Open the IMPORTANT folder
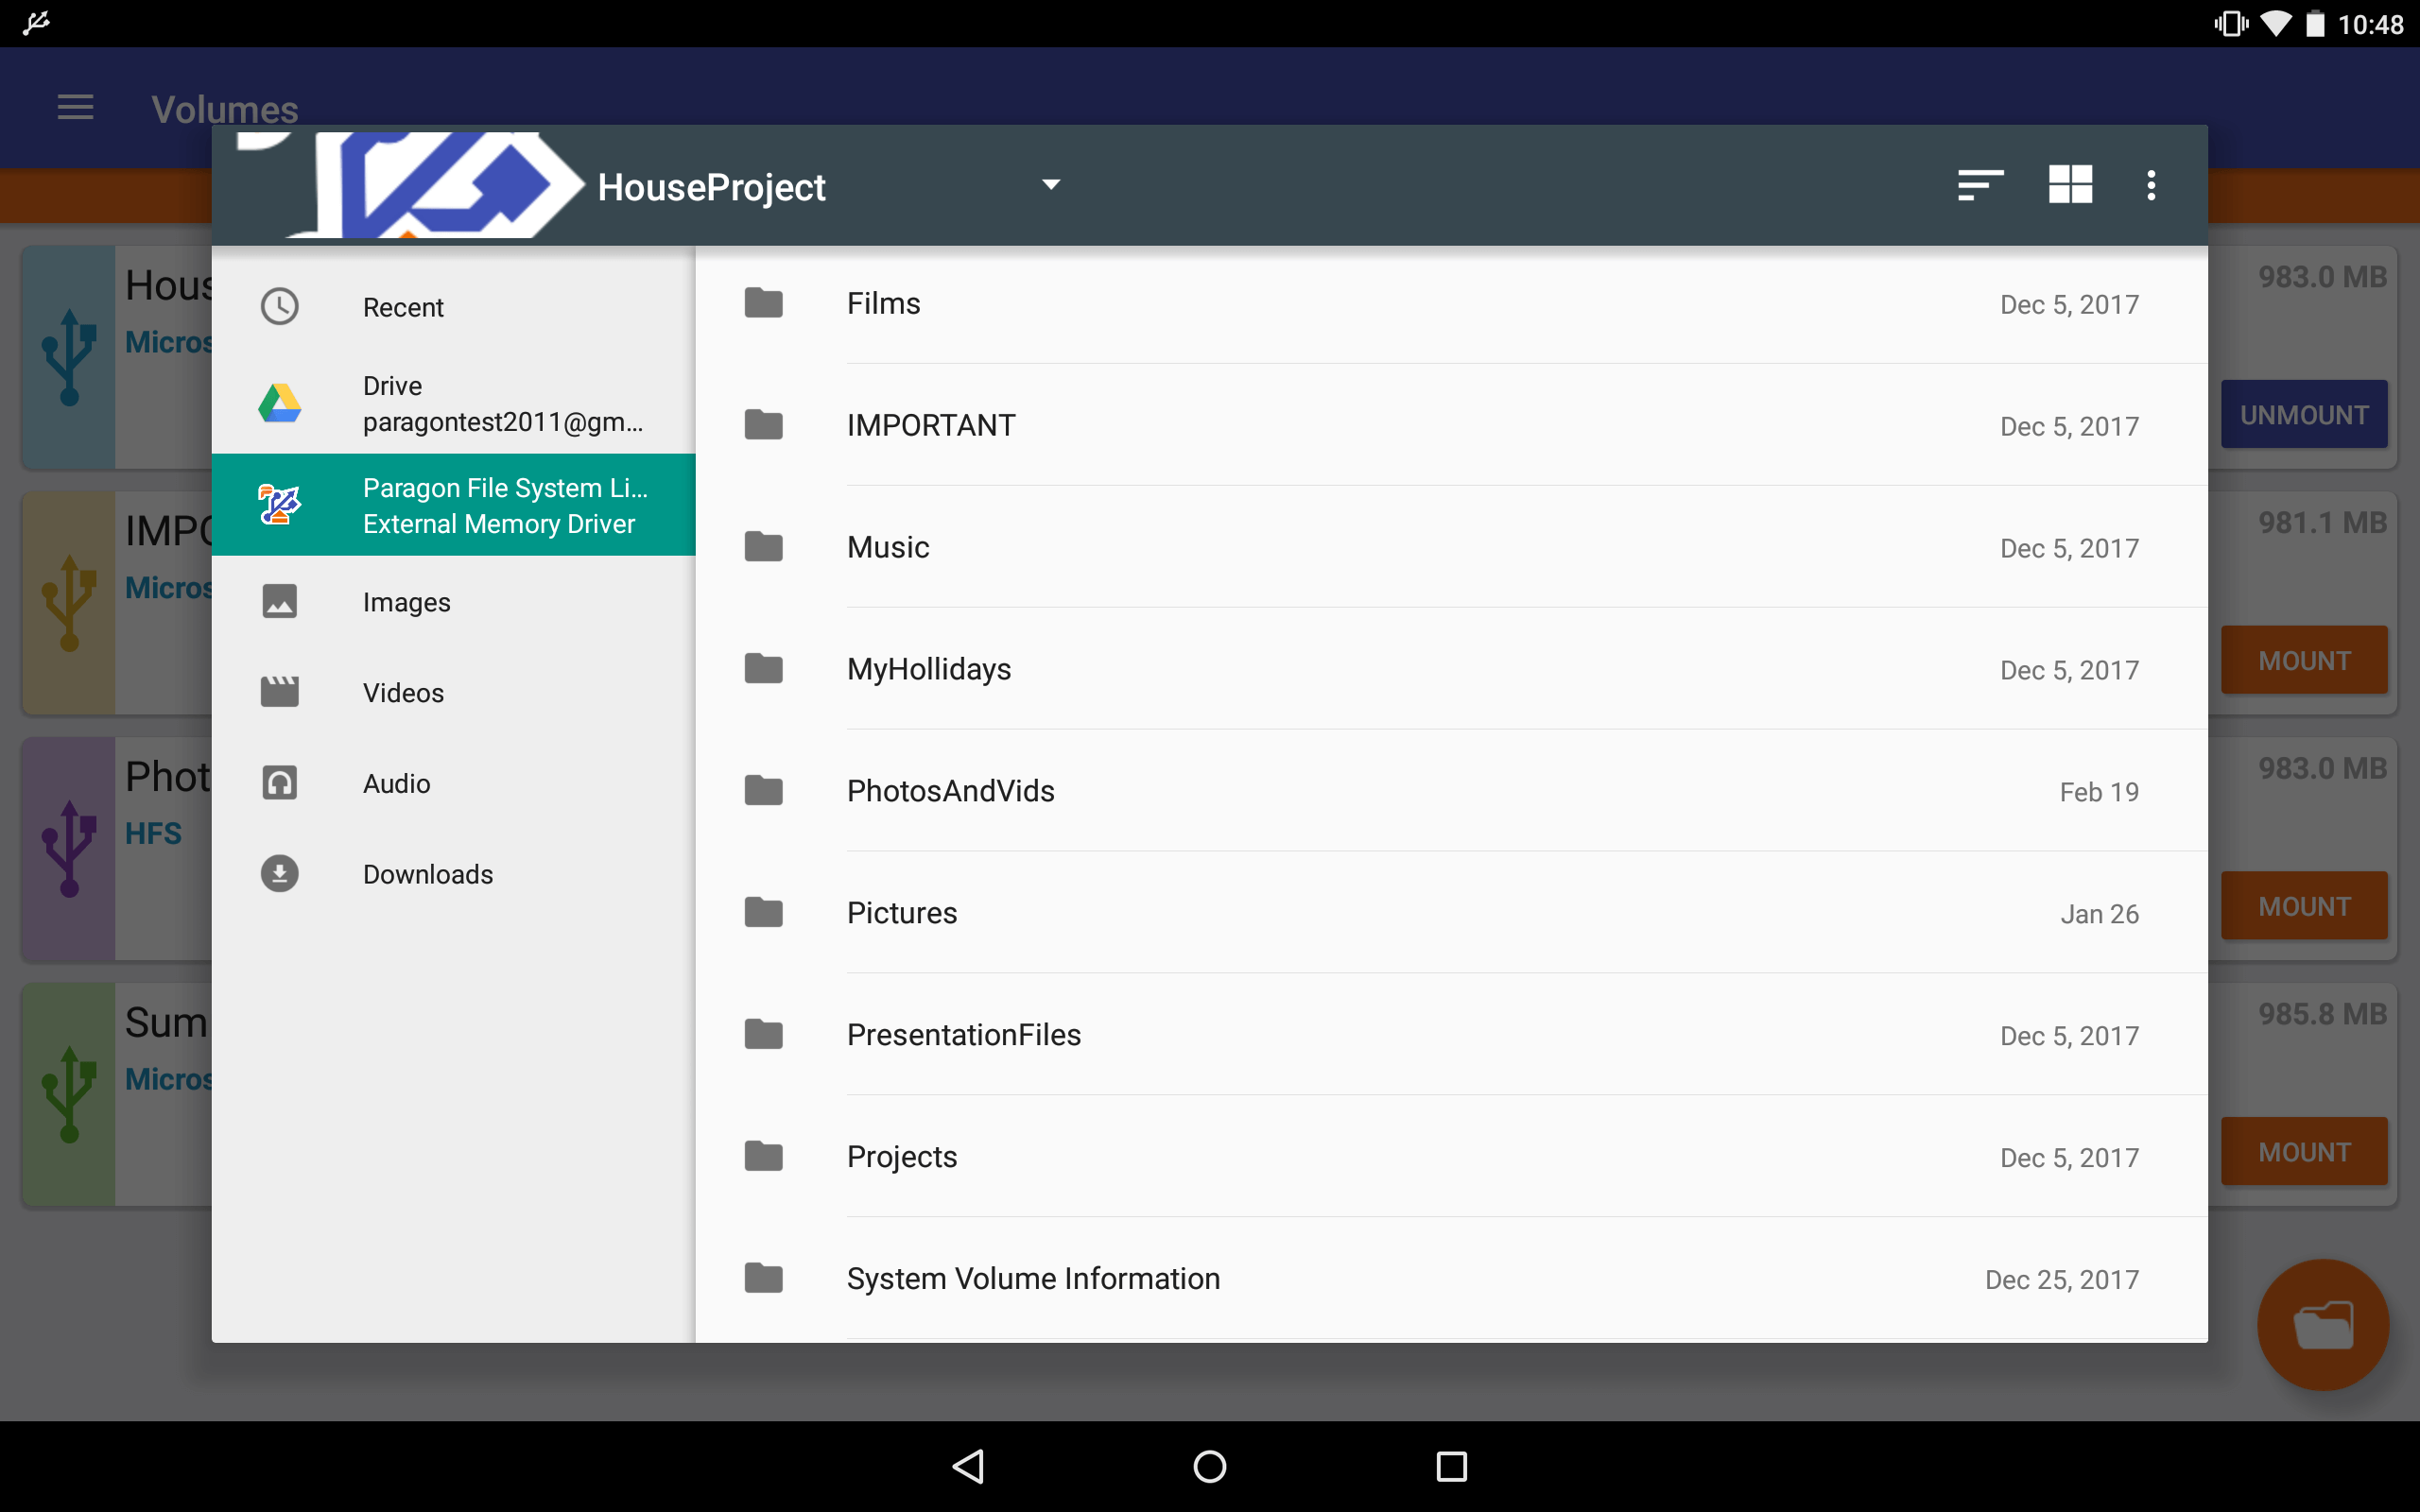This screenshot has width=2420, height=1512. point(930,425)
